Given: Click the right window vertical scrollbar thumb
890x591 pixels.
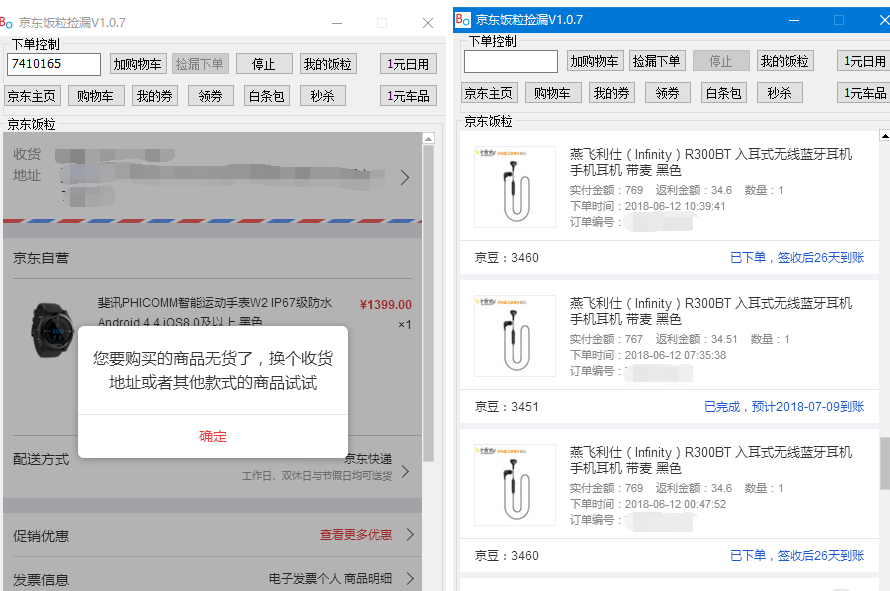Looking at the screenshot, I should (885, 463).
